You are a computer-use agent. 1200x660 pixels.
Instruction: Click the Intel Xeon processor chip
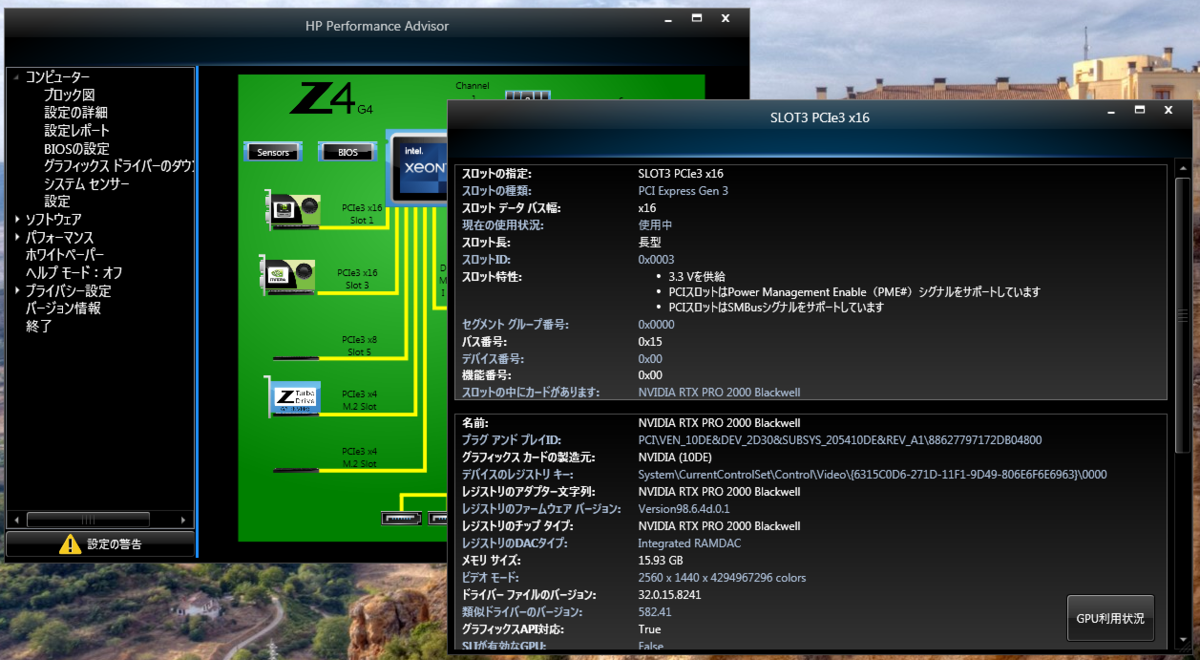pos(417,168)
